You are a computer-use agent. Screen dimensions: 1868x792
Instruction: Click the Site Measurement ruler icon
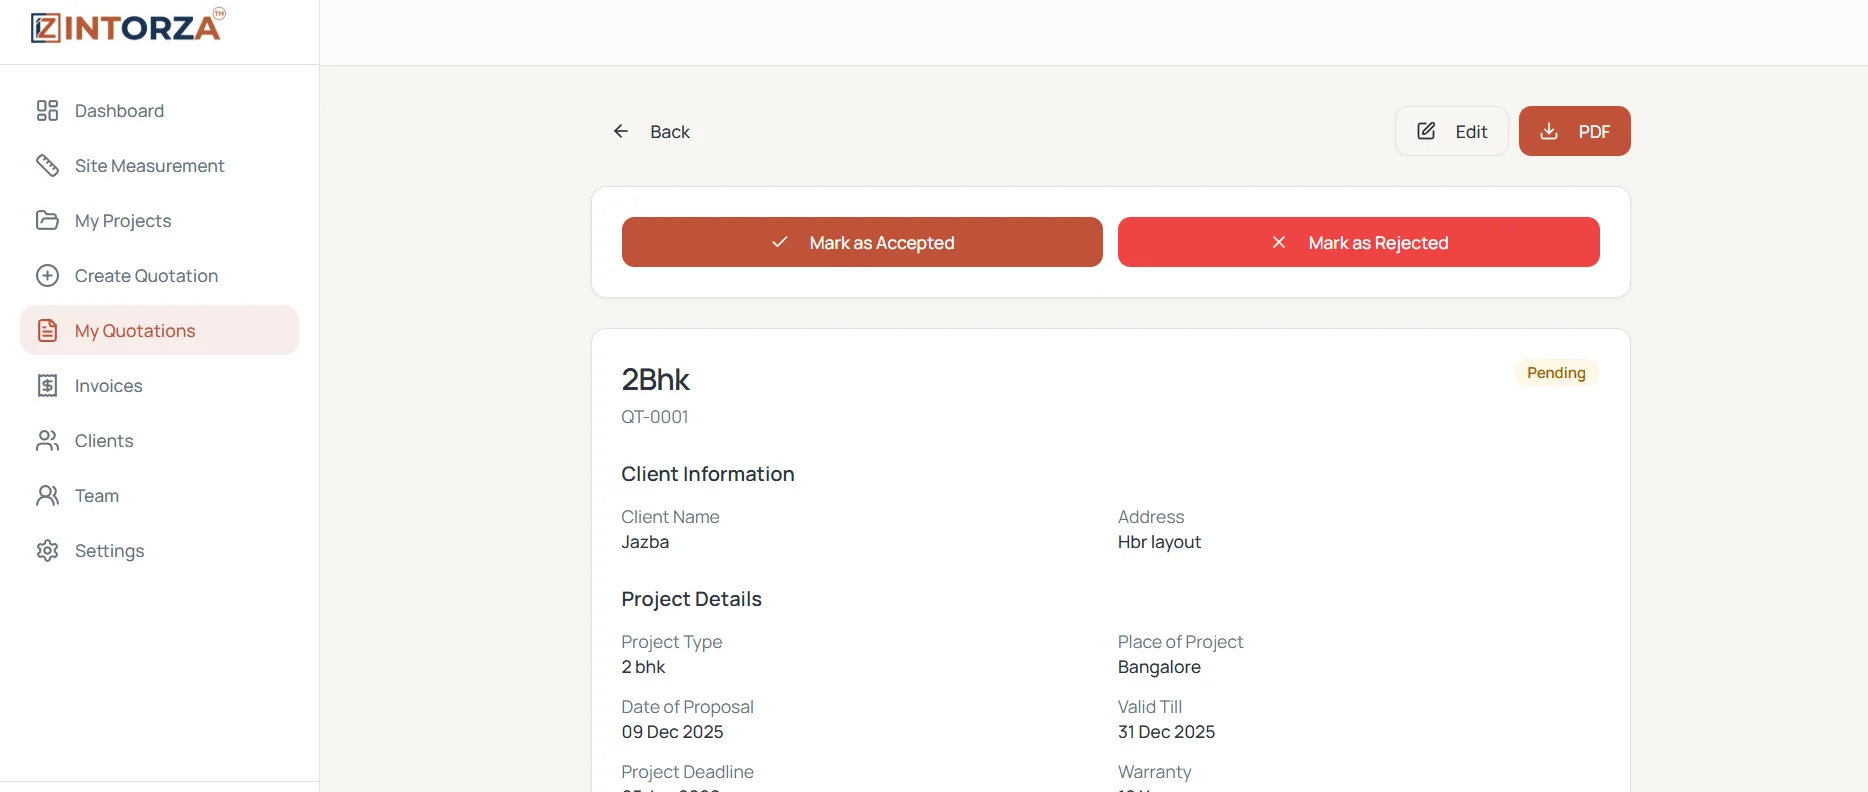pyautogui.click(x=47, y=165)
